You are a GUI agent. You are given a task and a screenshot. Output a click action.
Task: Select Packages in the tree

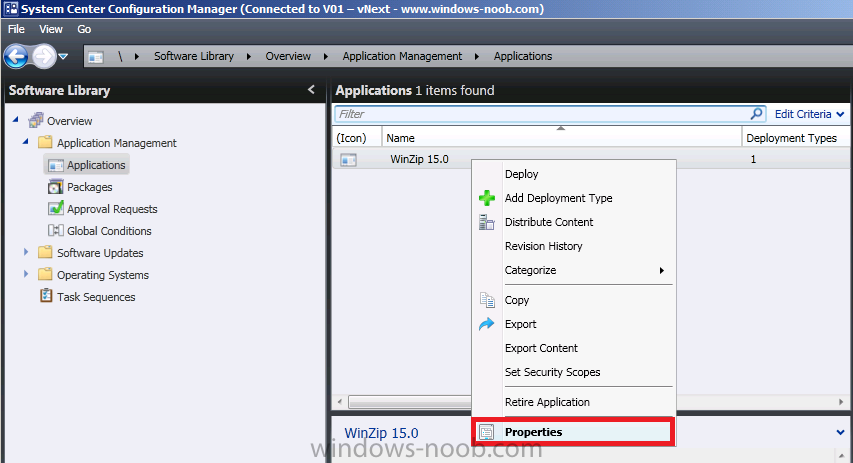(89, 187)
